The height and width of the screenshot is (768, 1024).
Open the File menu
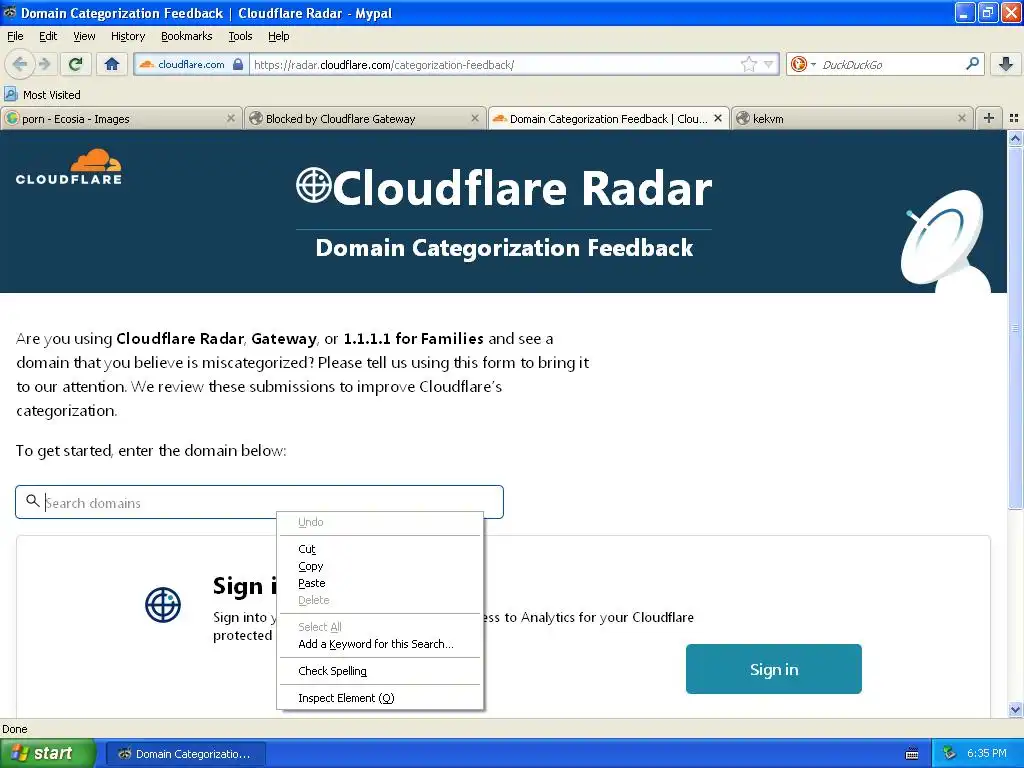tap(15, 36)
